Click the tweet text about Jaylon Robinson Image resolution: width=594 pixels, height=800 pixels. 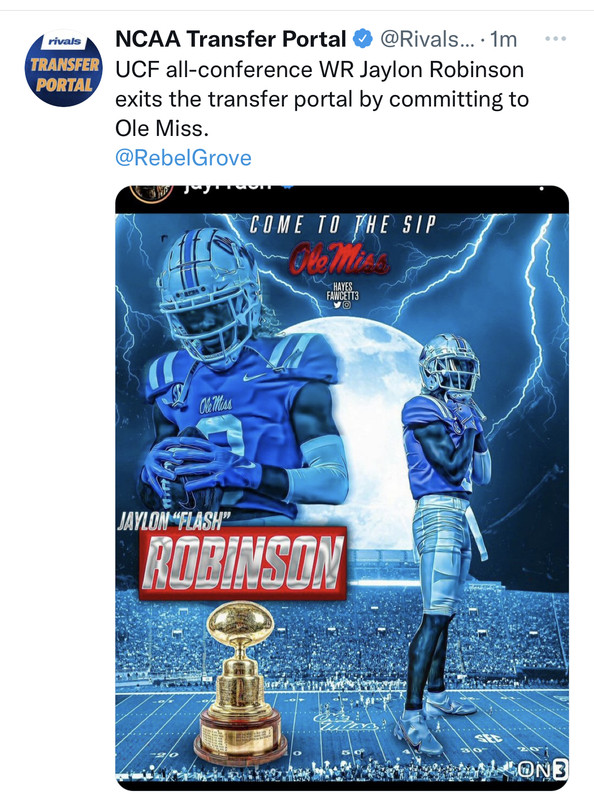tap(322, 98)
